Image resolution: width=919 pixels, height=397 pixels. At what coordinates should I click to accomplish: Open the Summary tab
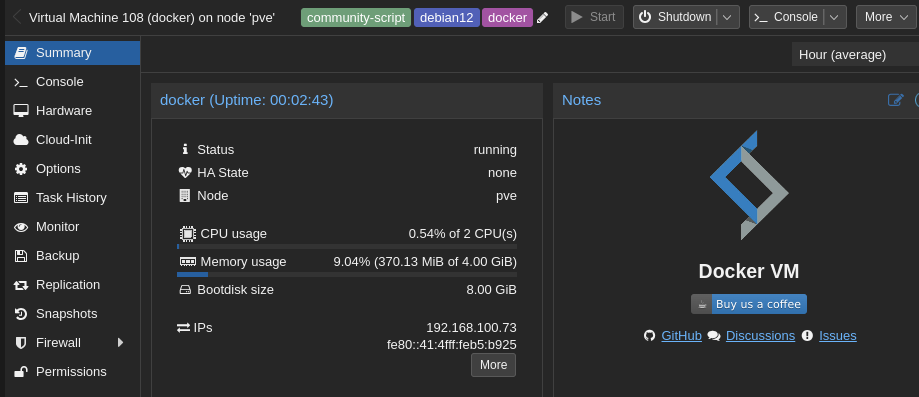coord(73,53)
